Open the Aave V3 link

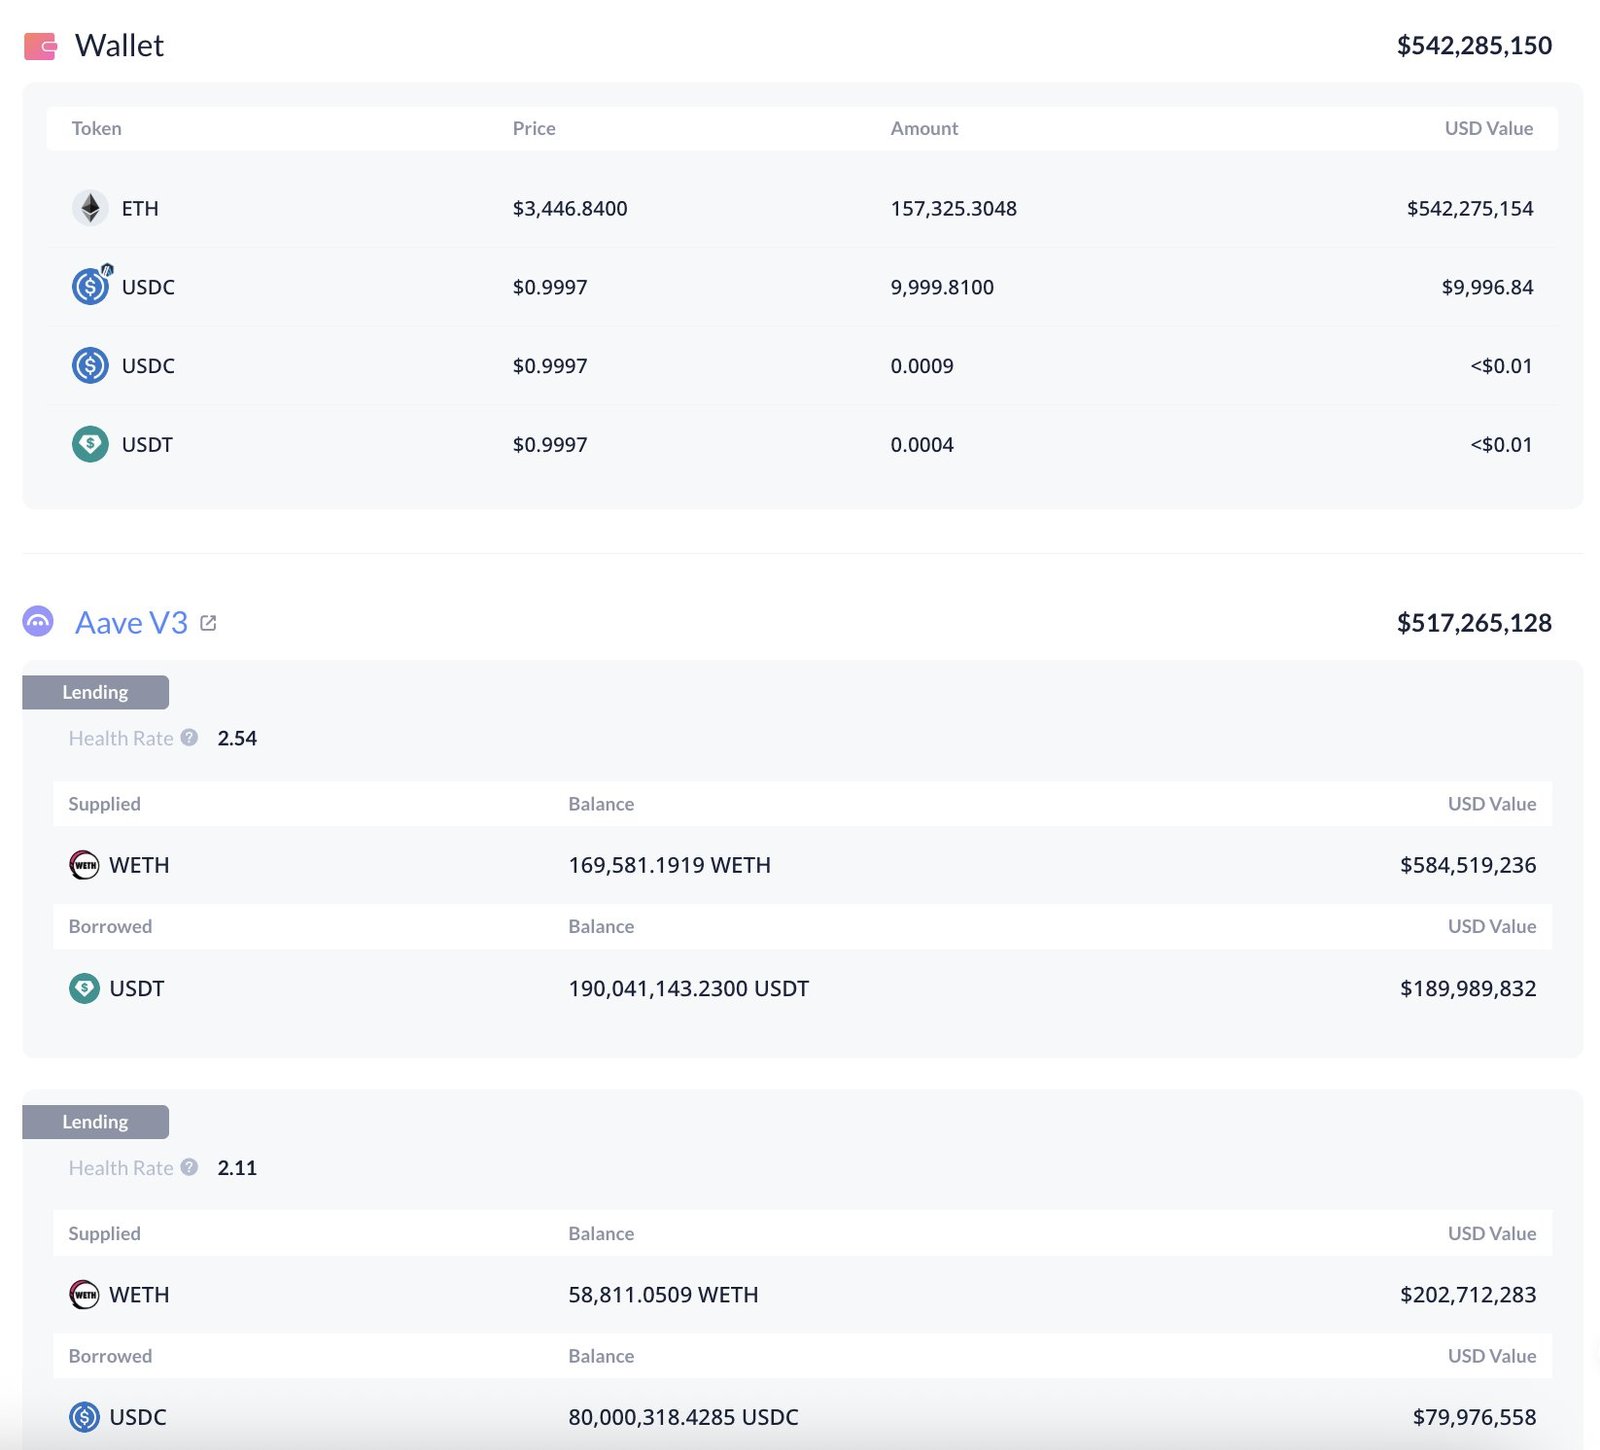(130, 621)
